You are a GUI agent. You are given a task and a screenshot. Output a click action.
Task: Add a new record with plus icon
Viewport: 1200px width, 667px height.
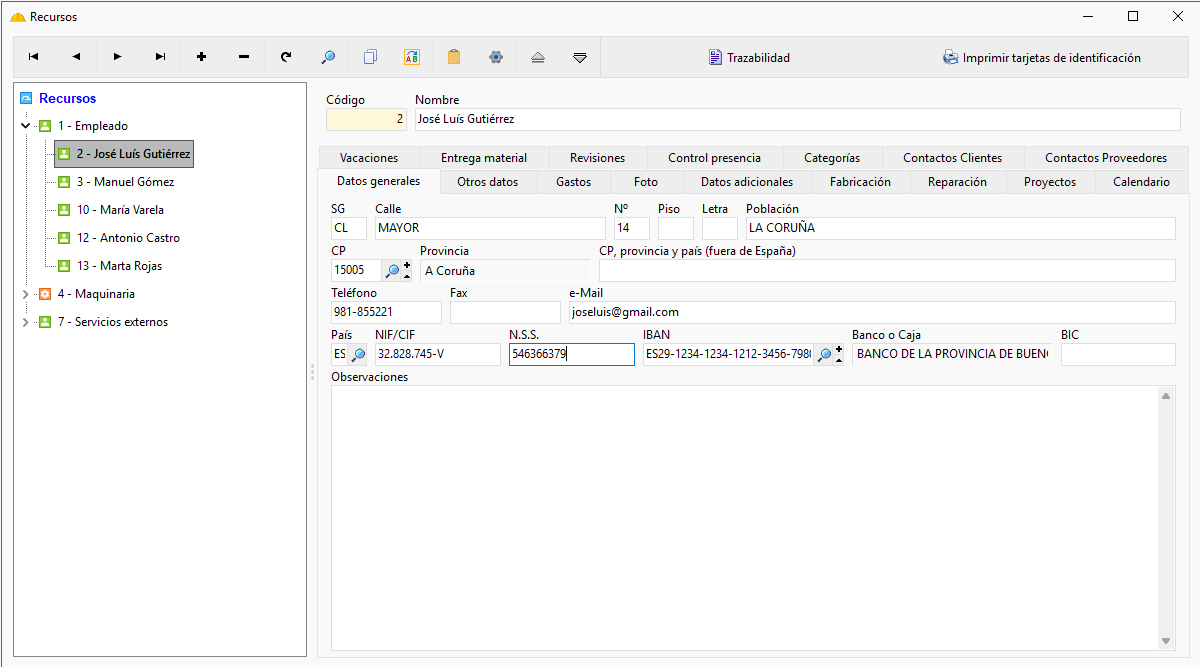click(202, 57)
